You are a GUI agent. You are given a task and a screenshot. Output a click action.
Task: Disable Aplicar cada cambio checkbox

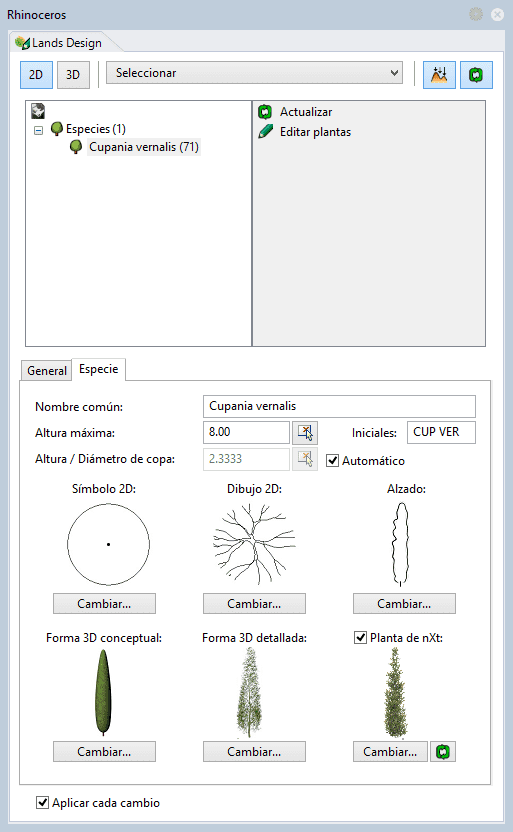click(x=42, y=802)
